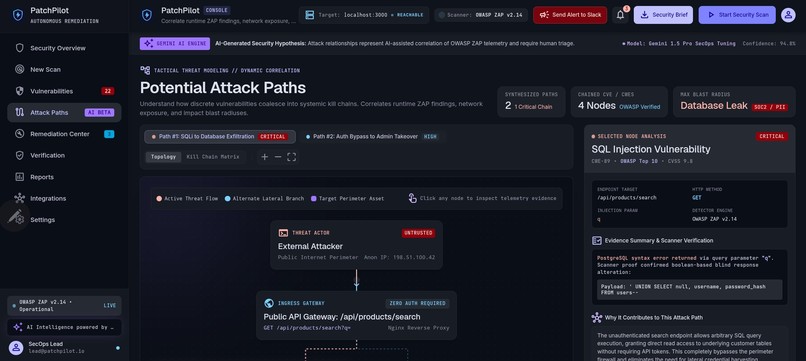This screenshot has height=361, width=806.
Task: Zoom in on the graph with plus
Action: (265, 157)
